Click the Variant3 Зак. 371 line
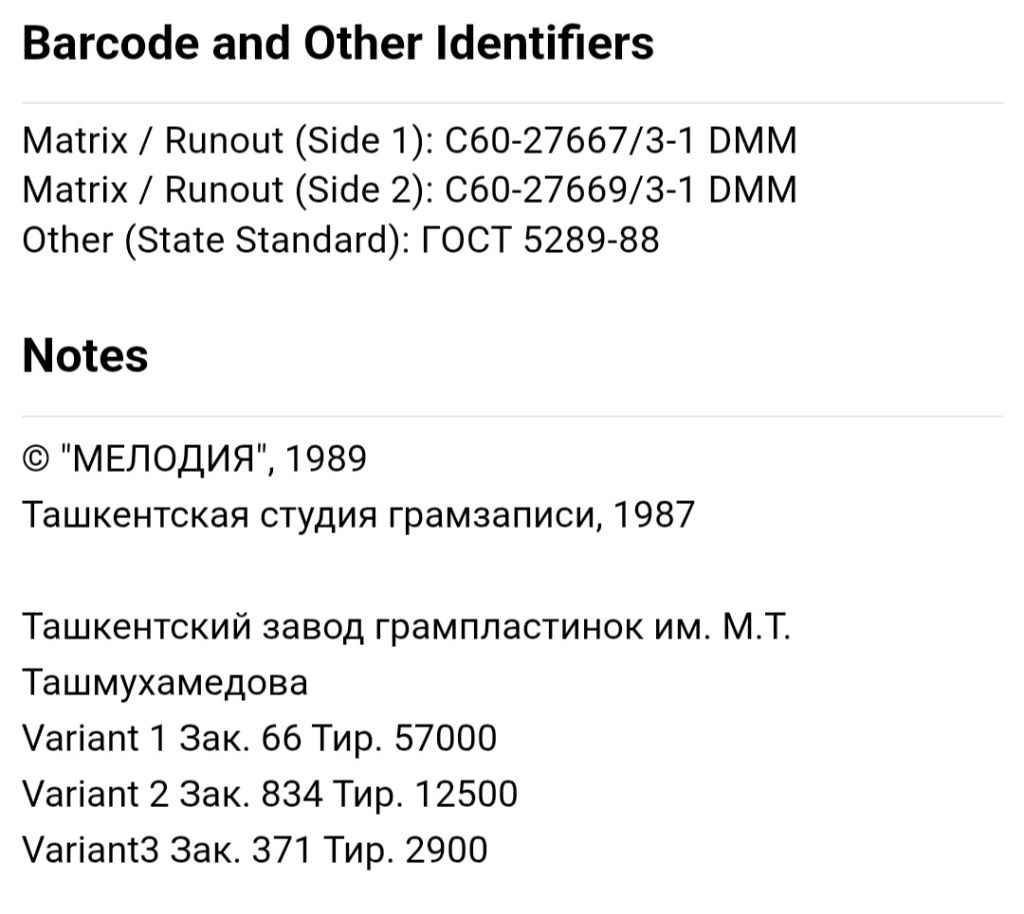This screenshot has width=1024, height=914. point(255,850)
